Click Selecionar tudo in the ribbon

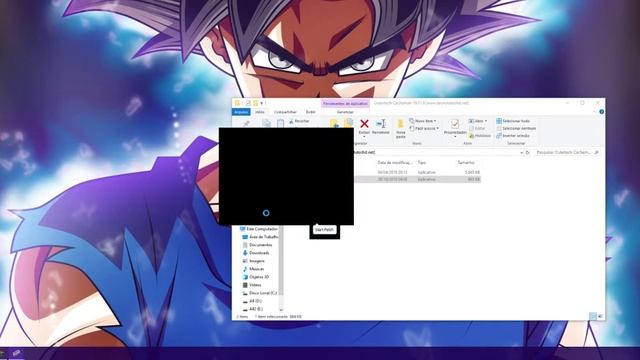coord(513,121)
